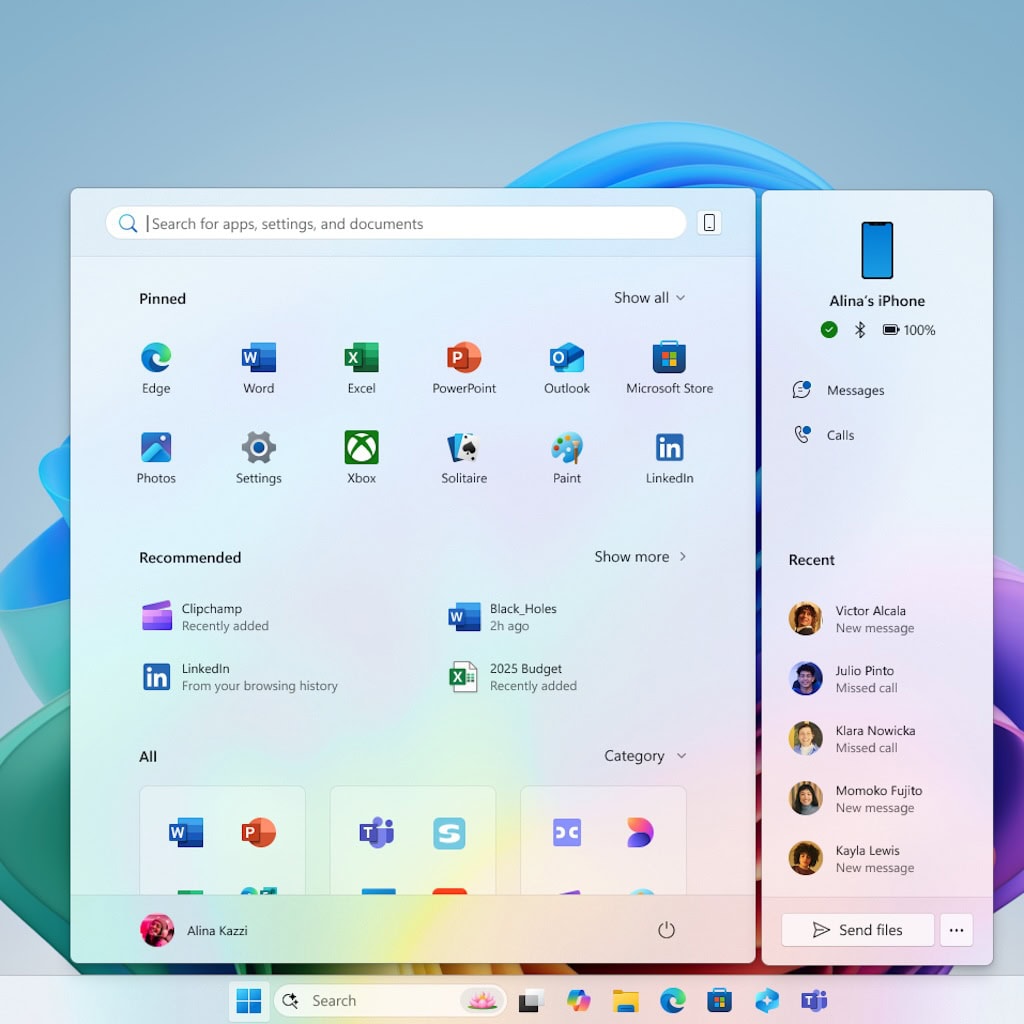
Task: Toggle the phone panel button beside search
Action: tap(709, 223)
